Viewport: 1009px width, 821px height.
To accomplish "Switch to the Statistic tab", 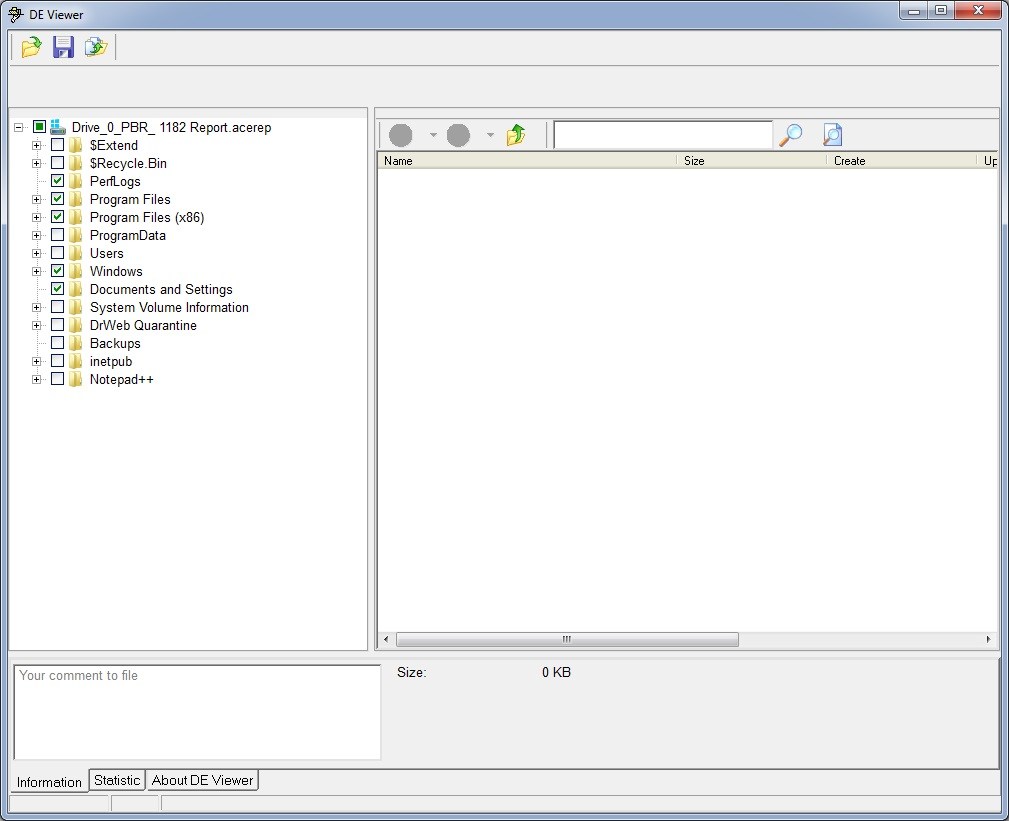I will pyautogui.click(x=117, y=780).
